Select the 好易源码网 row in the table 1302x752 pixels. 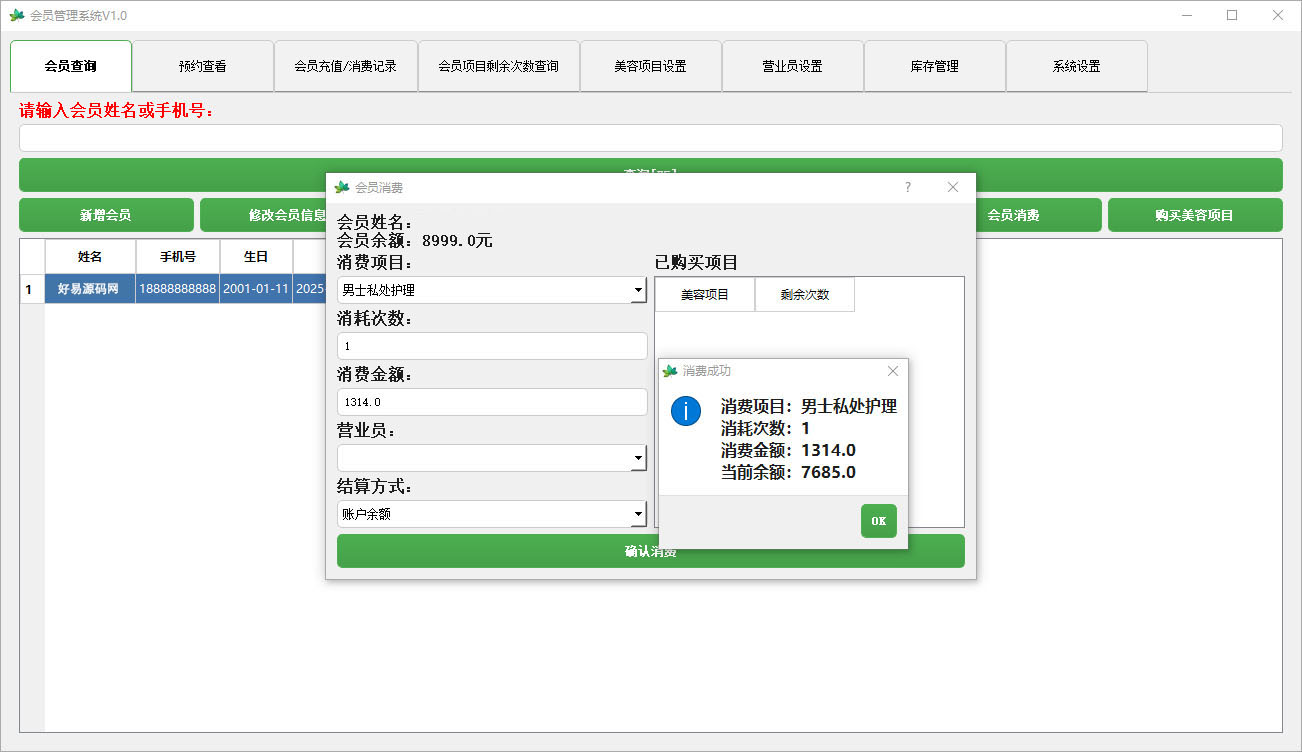pyautogui.click(x=89, y=288)
